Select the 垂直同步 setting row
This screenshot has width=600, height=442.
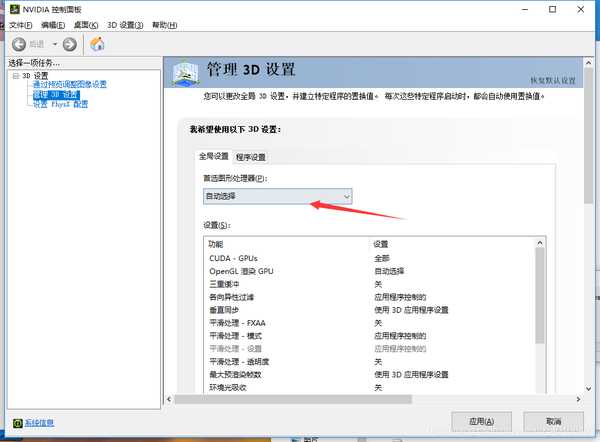tap(369, 310)
